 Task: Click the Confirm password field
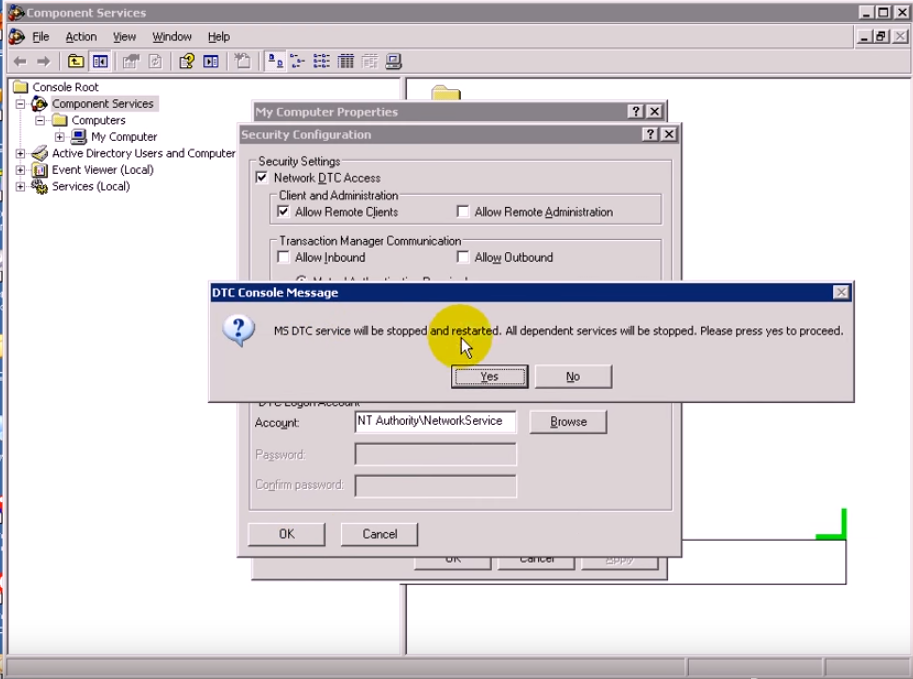[435, 485]
